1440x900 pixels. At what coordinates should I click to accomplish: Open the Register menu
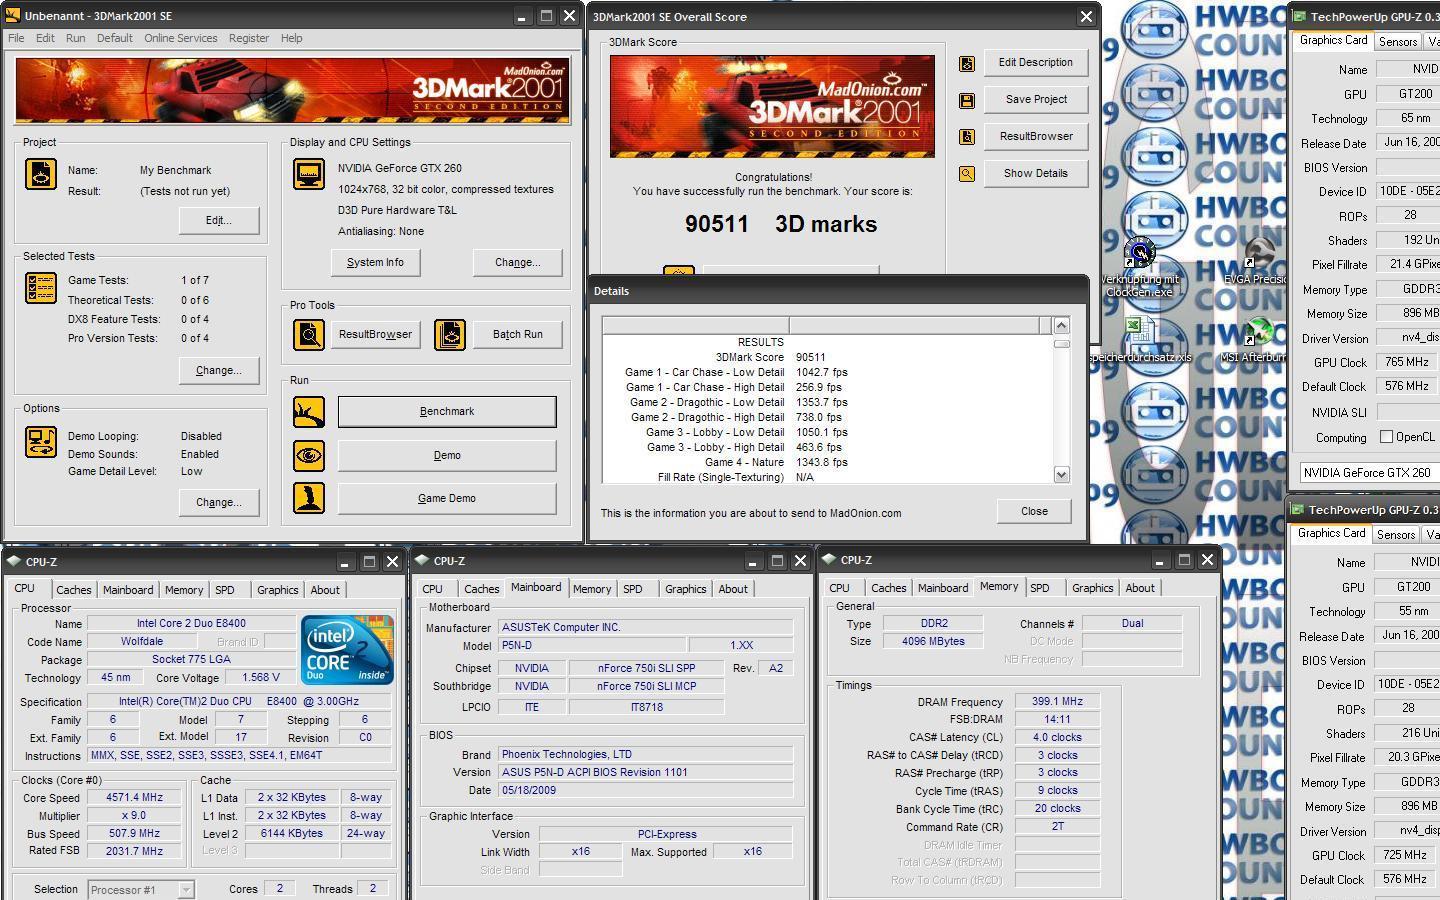point(248,38)
